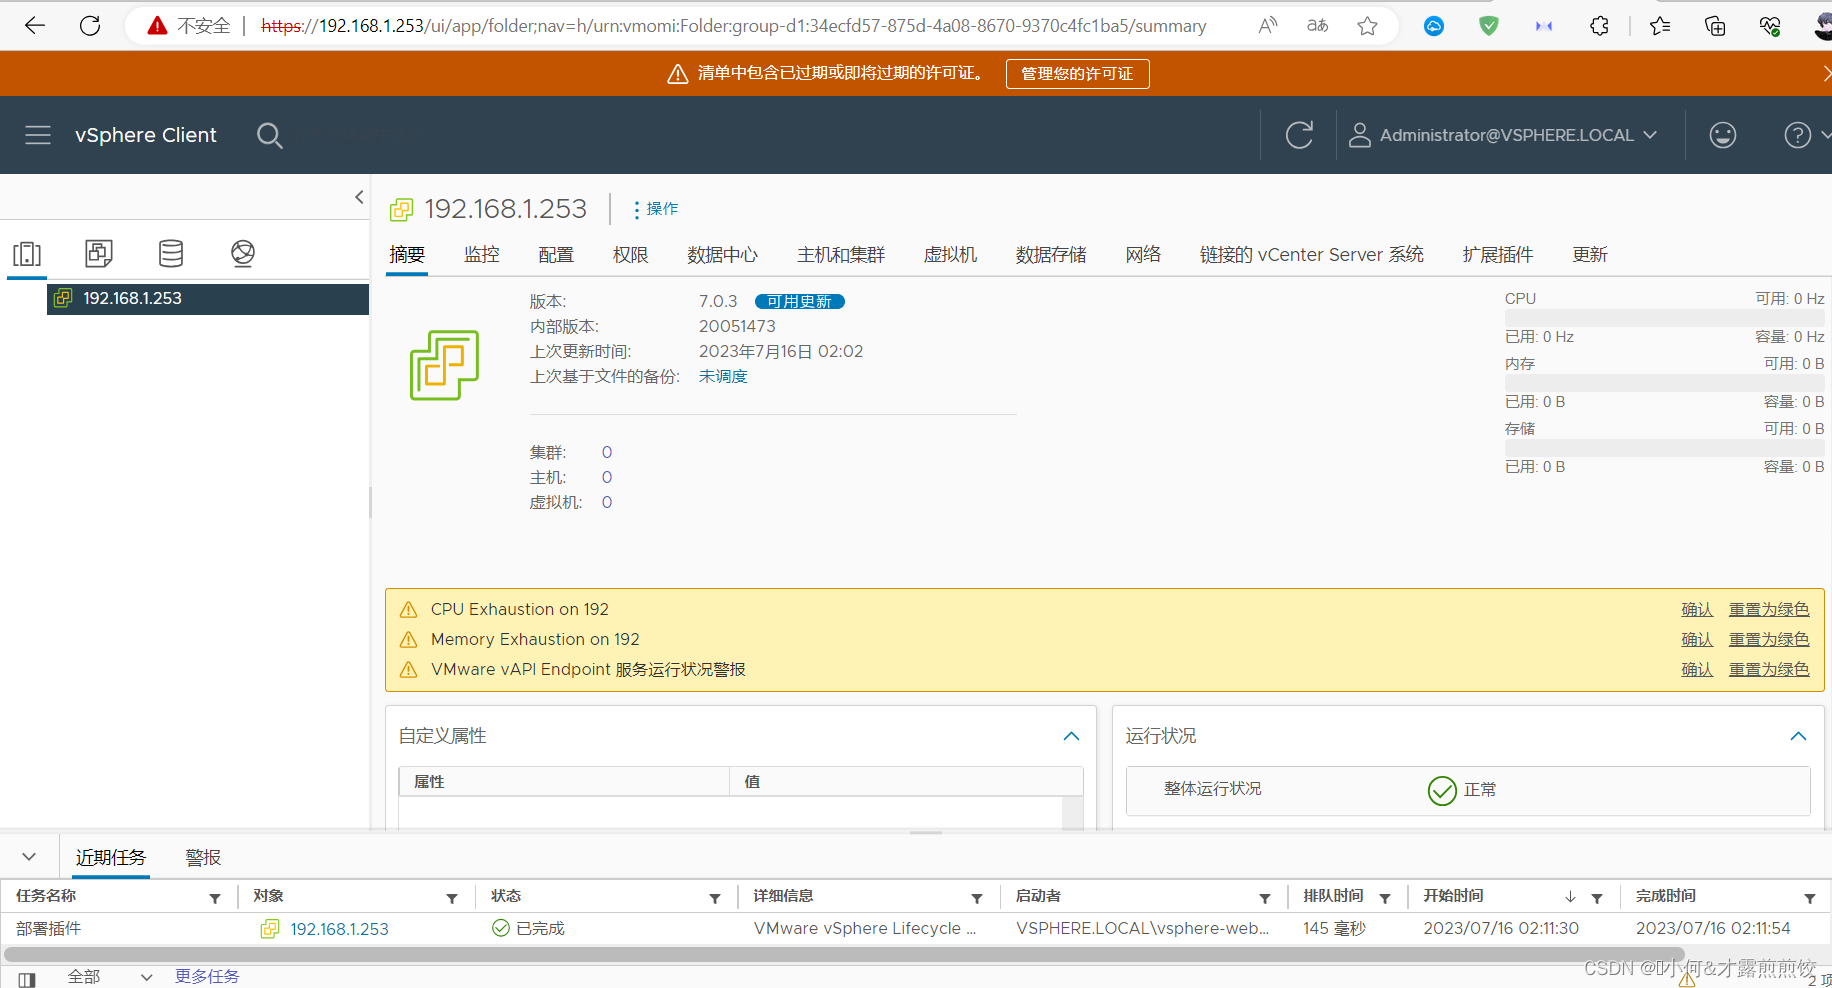
Task: Filter the 任务名称 column
Action: [x=215, y=898]
